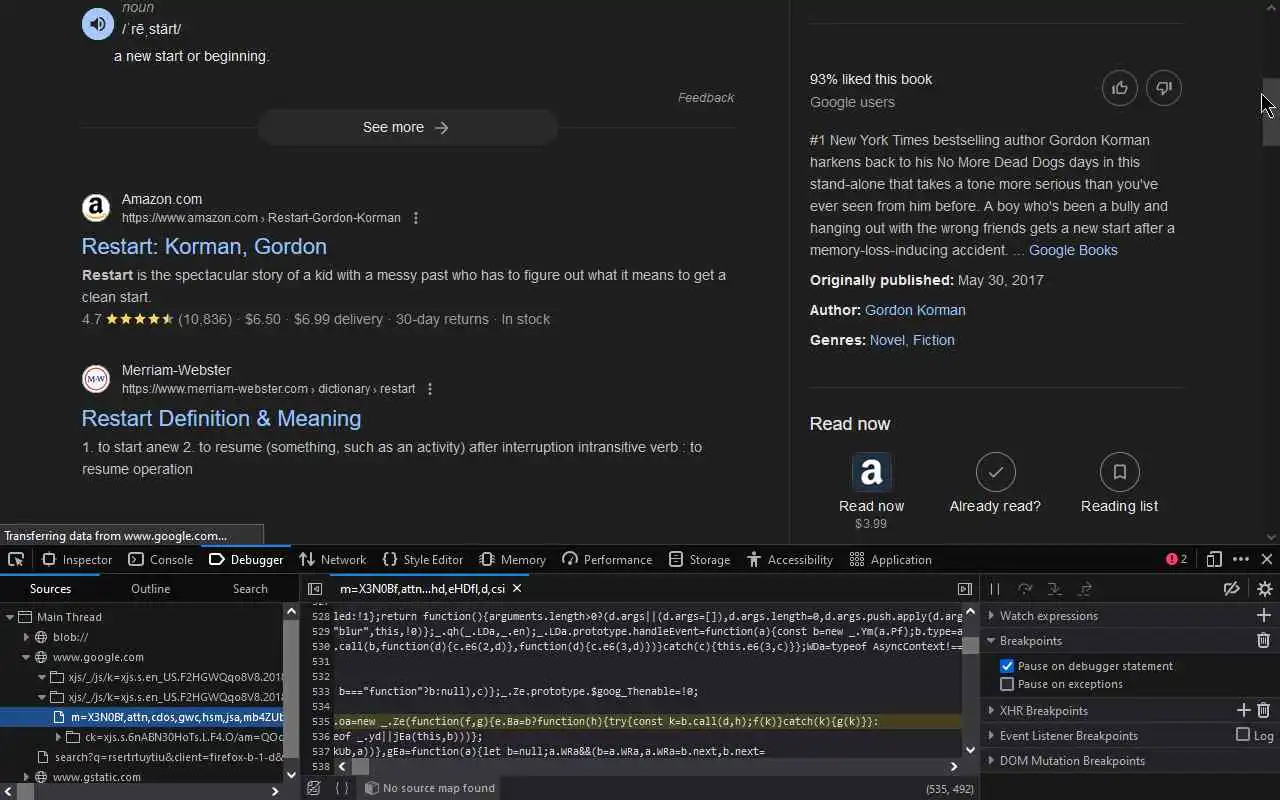Switch to the Search sidebar tab
The height and width of the screenshot is (800, 1280).
coord(250,589)
